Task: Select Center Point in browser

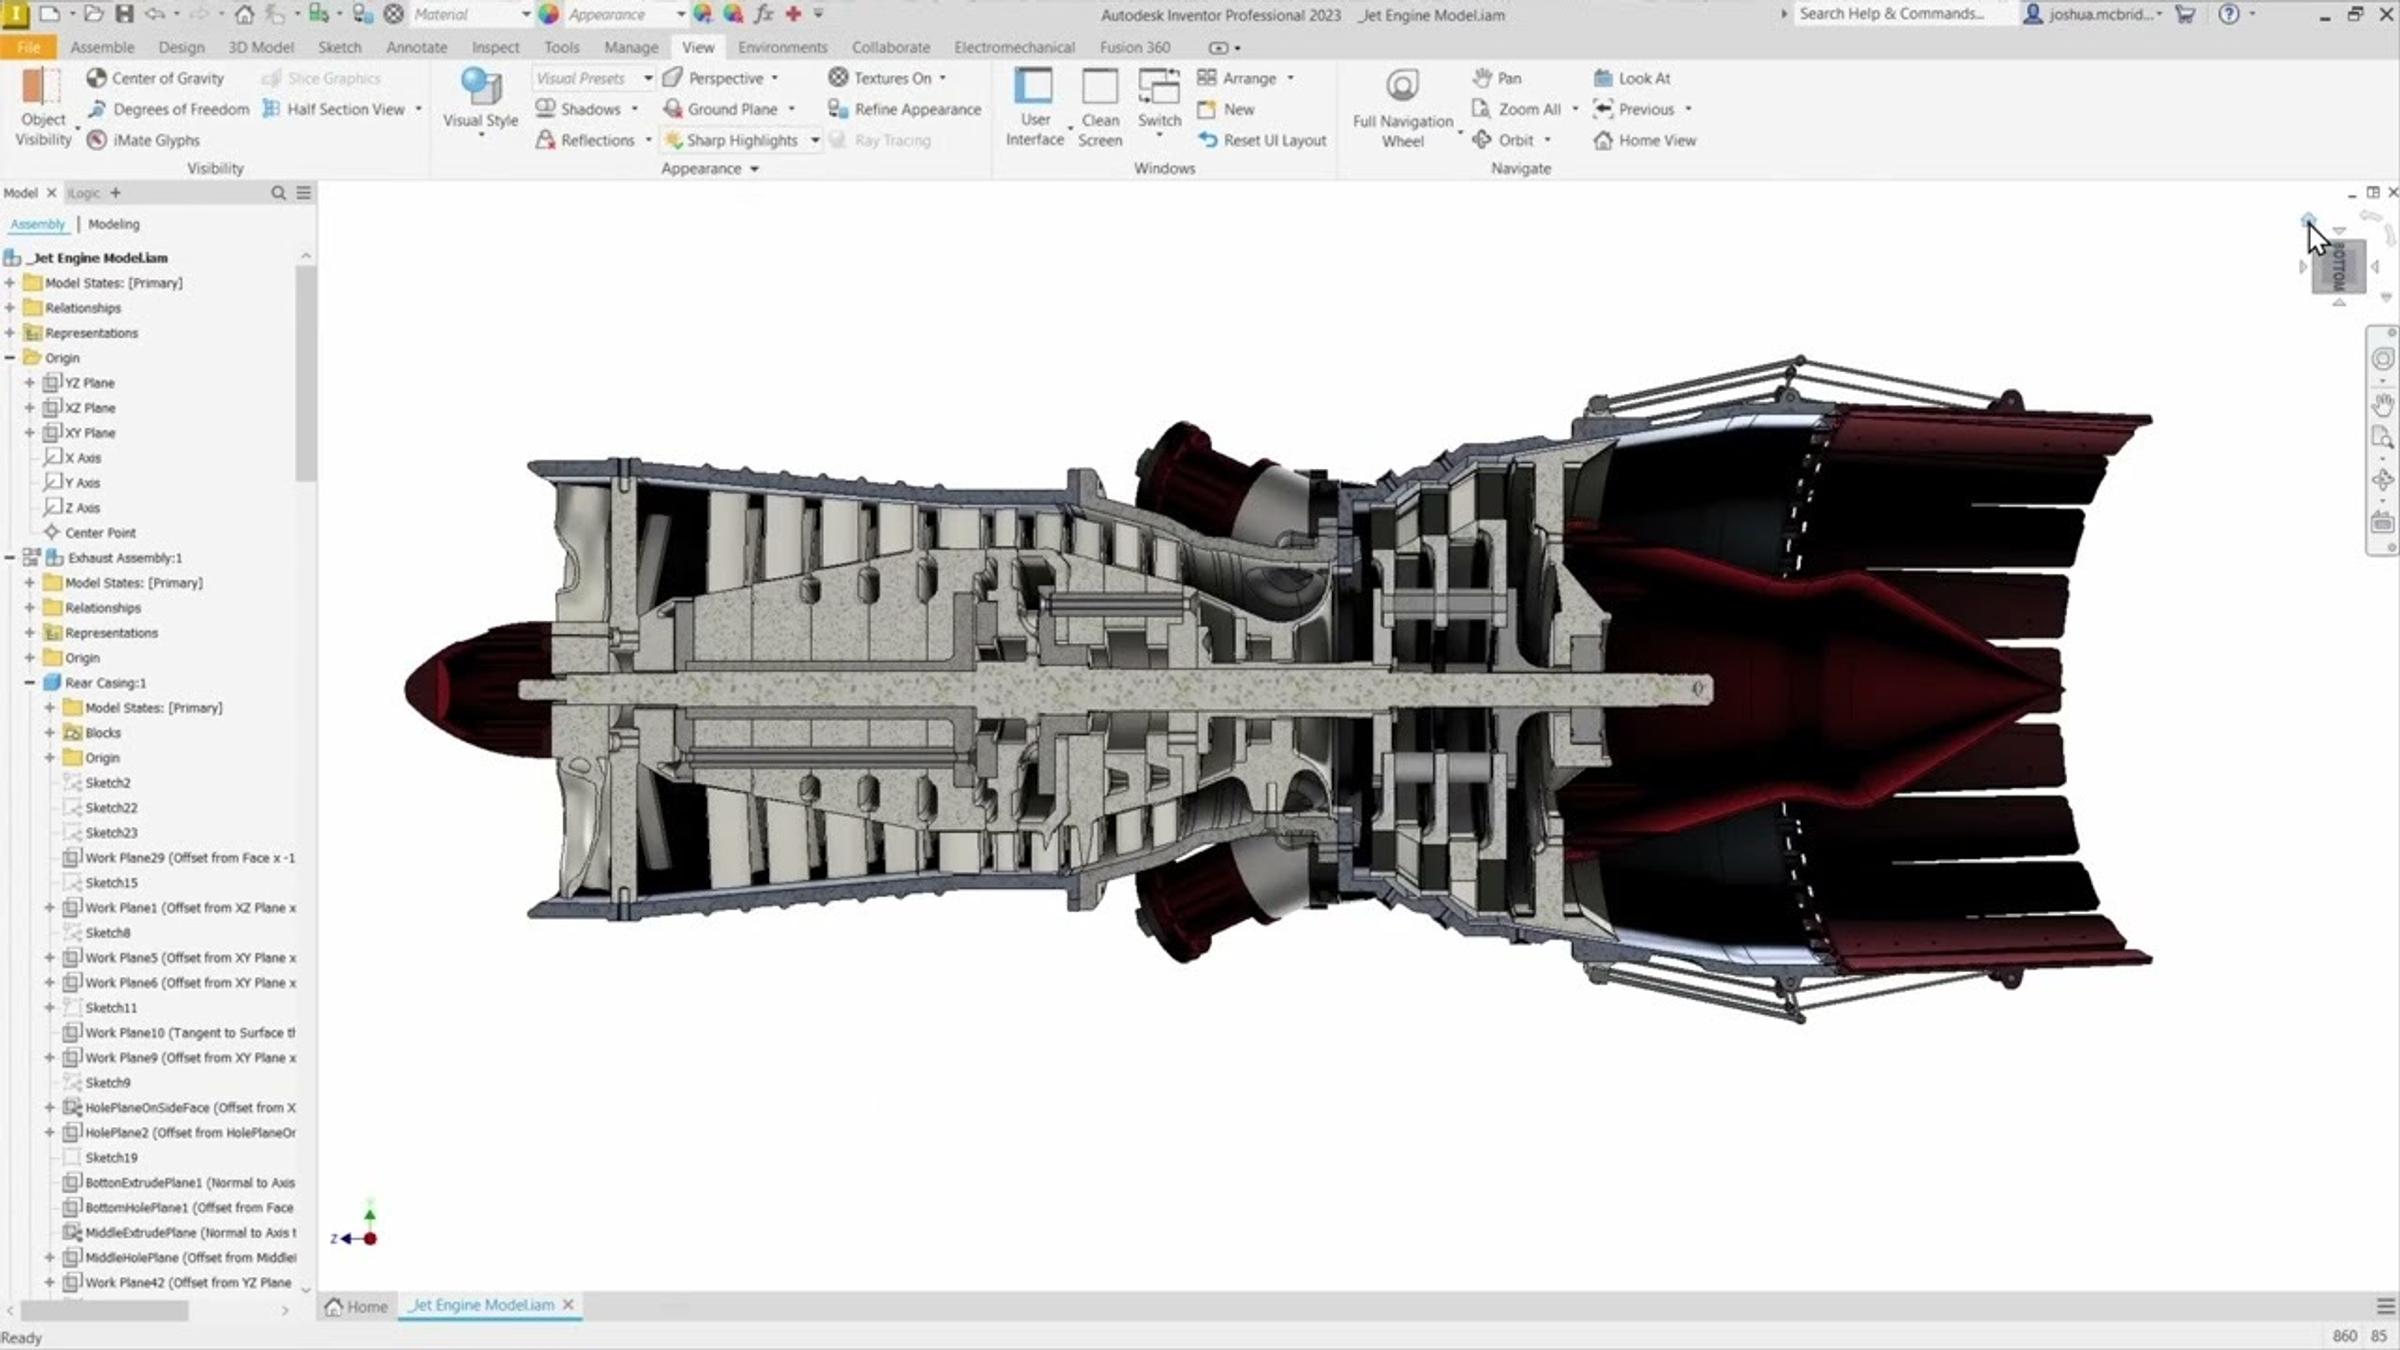Action: [100, 533]
